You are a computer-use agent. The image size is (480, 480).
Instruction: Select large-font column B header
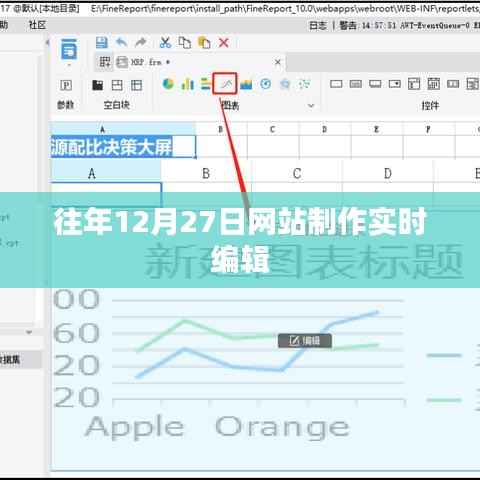coord(206,174)
